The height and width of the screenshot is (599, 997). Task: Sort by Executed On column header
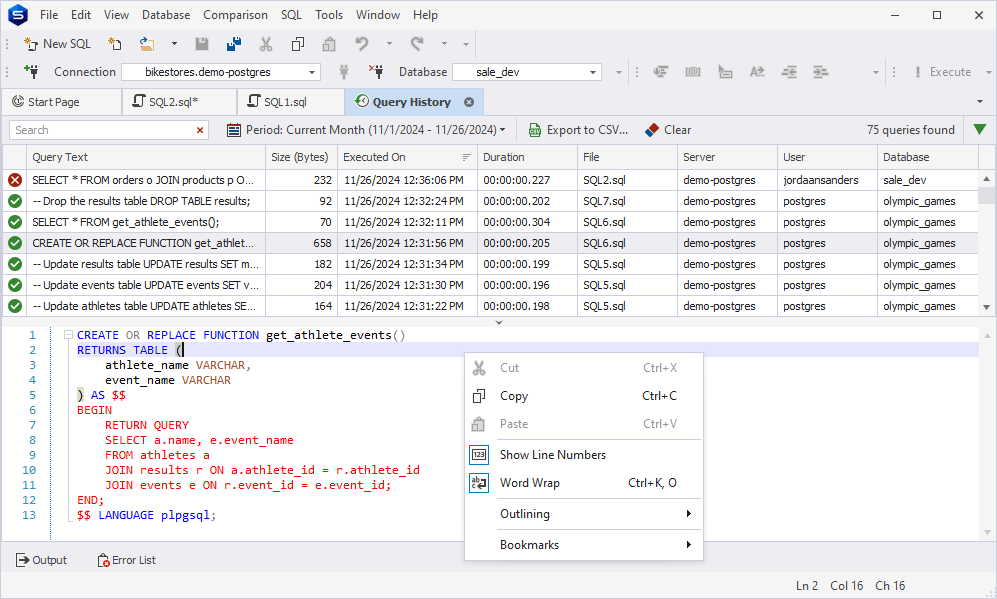tap(407, 157)
